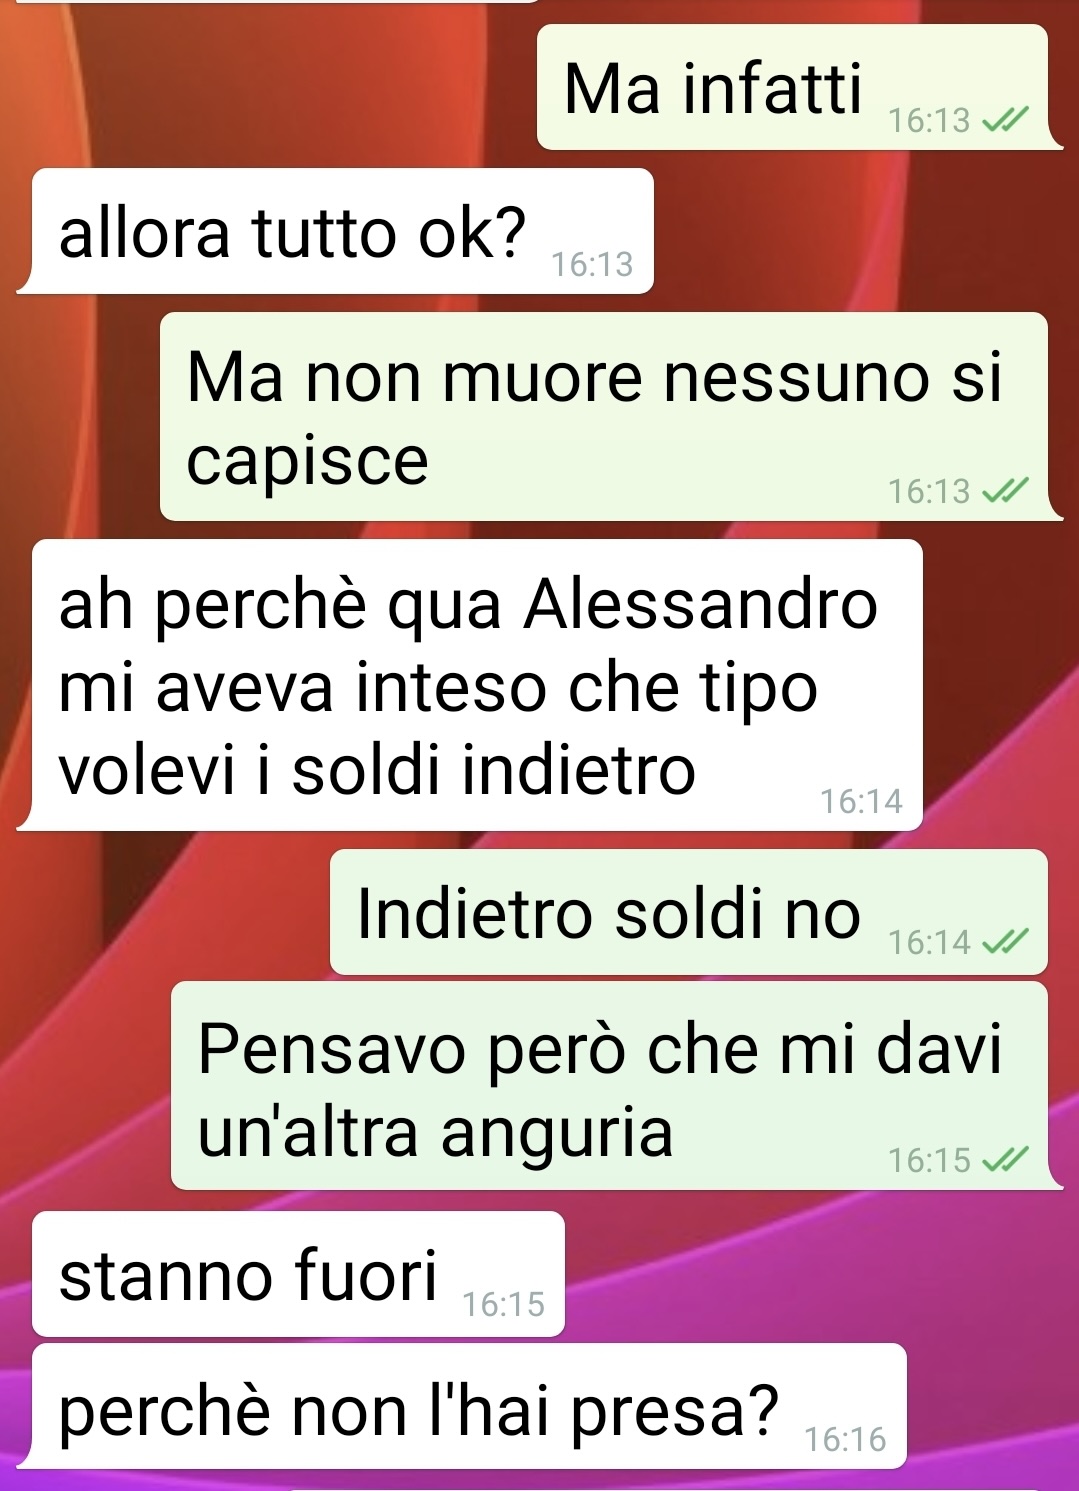Click the chat wallpaper beside 'stanno fuori'

point(820,1274)
